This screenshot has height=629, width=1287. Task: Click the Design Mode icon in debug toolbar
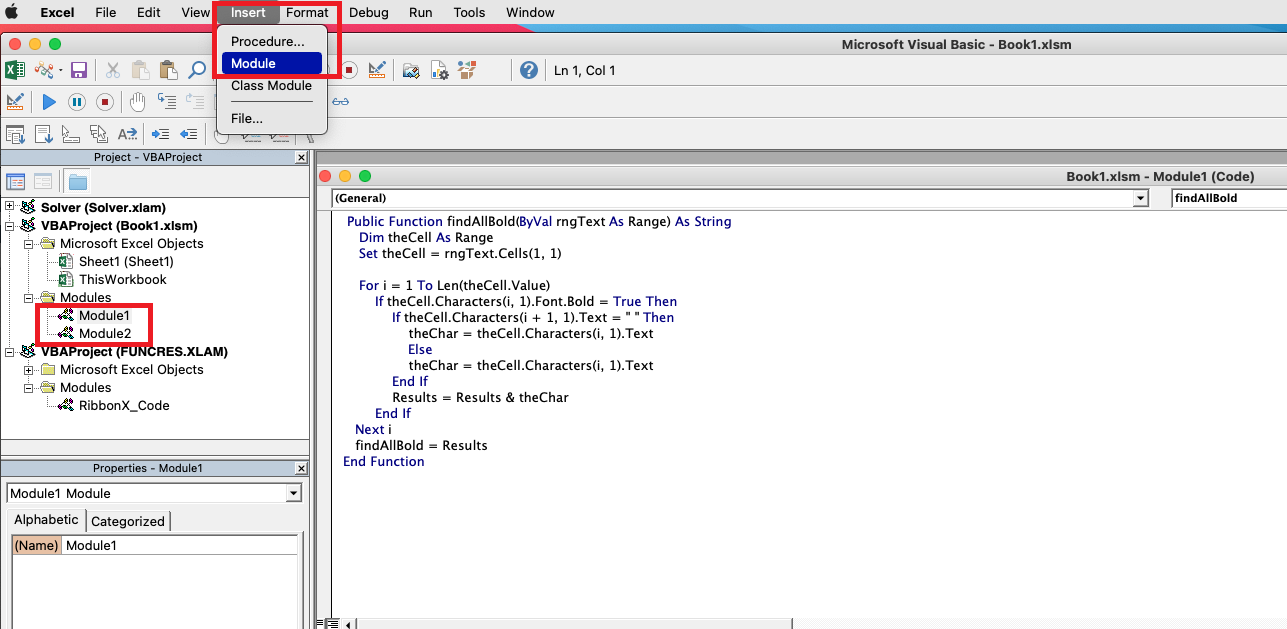[x=15, y=101]
